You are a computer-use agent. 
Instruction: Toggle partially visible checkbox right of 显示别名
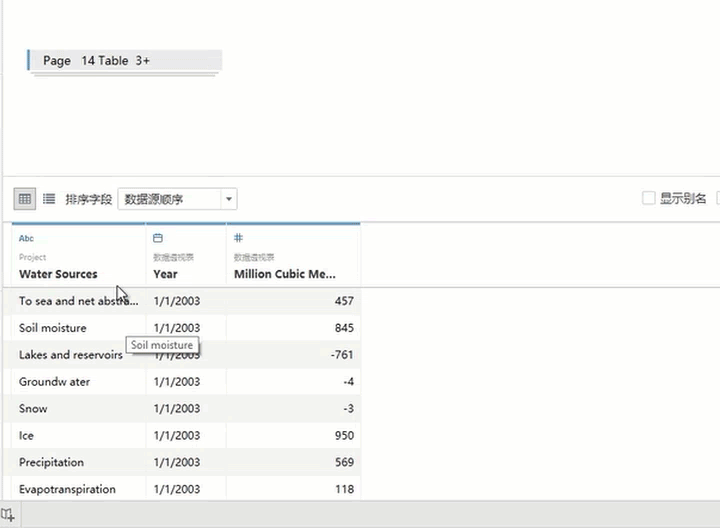tap(716, 199)
